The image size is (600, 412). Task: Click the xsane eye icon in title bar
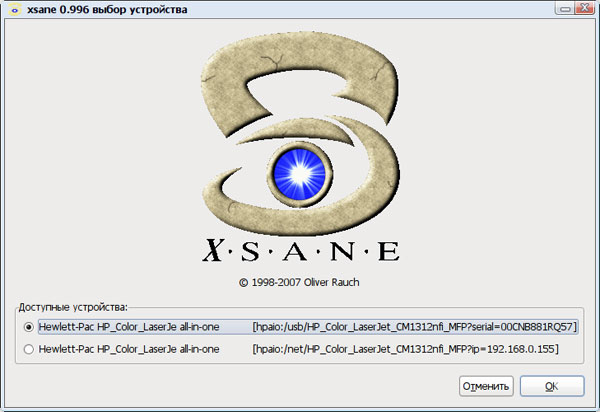pos(15,10)
